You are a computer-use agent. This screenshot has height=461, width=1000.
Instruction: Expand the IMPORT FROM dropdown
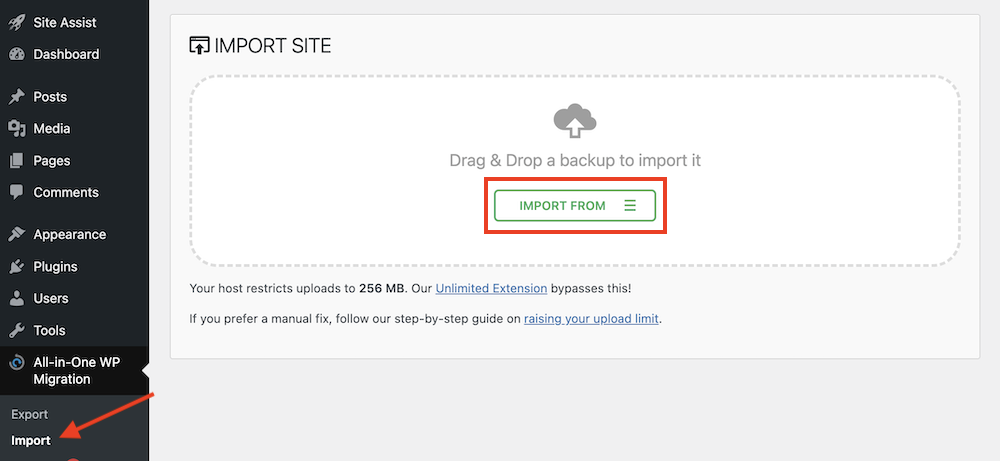click(x=575, y=205)
